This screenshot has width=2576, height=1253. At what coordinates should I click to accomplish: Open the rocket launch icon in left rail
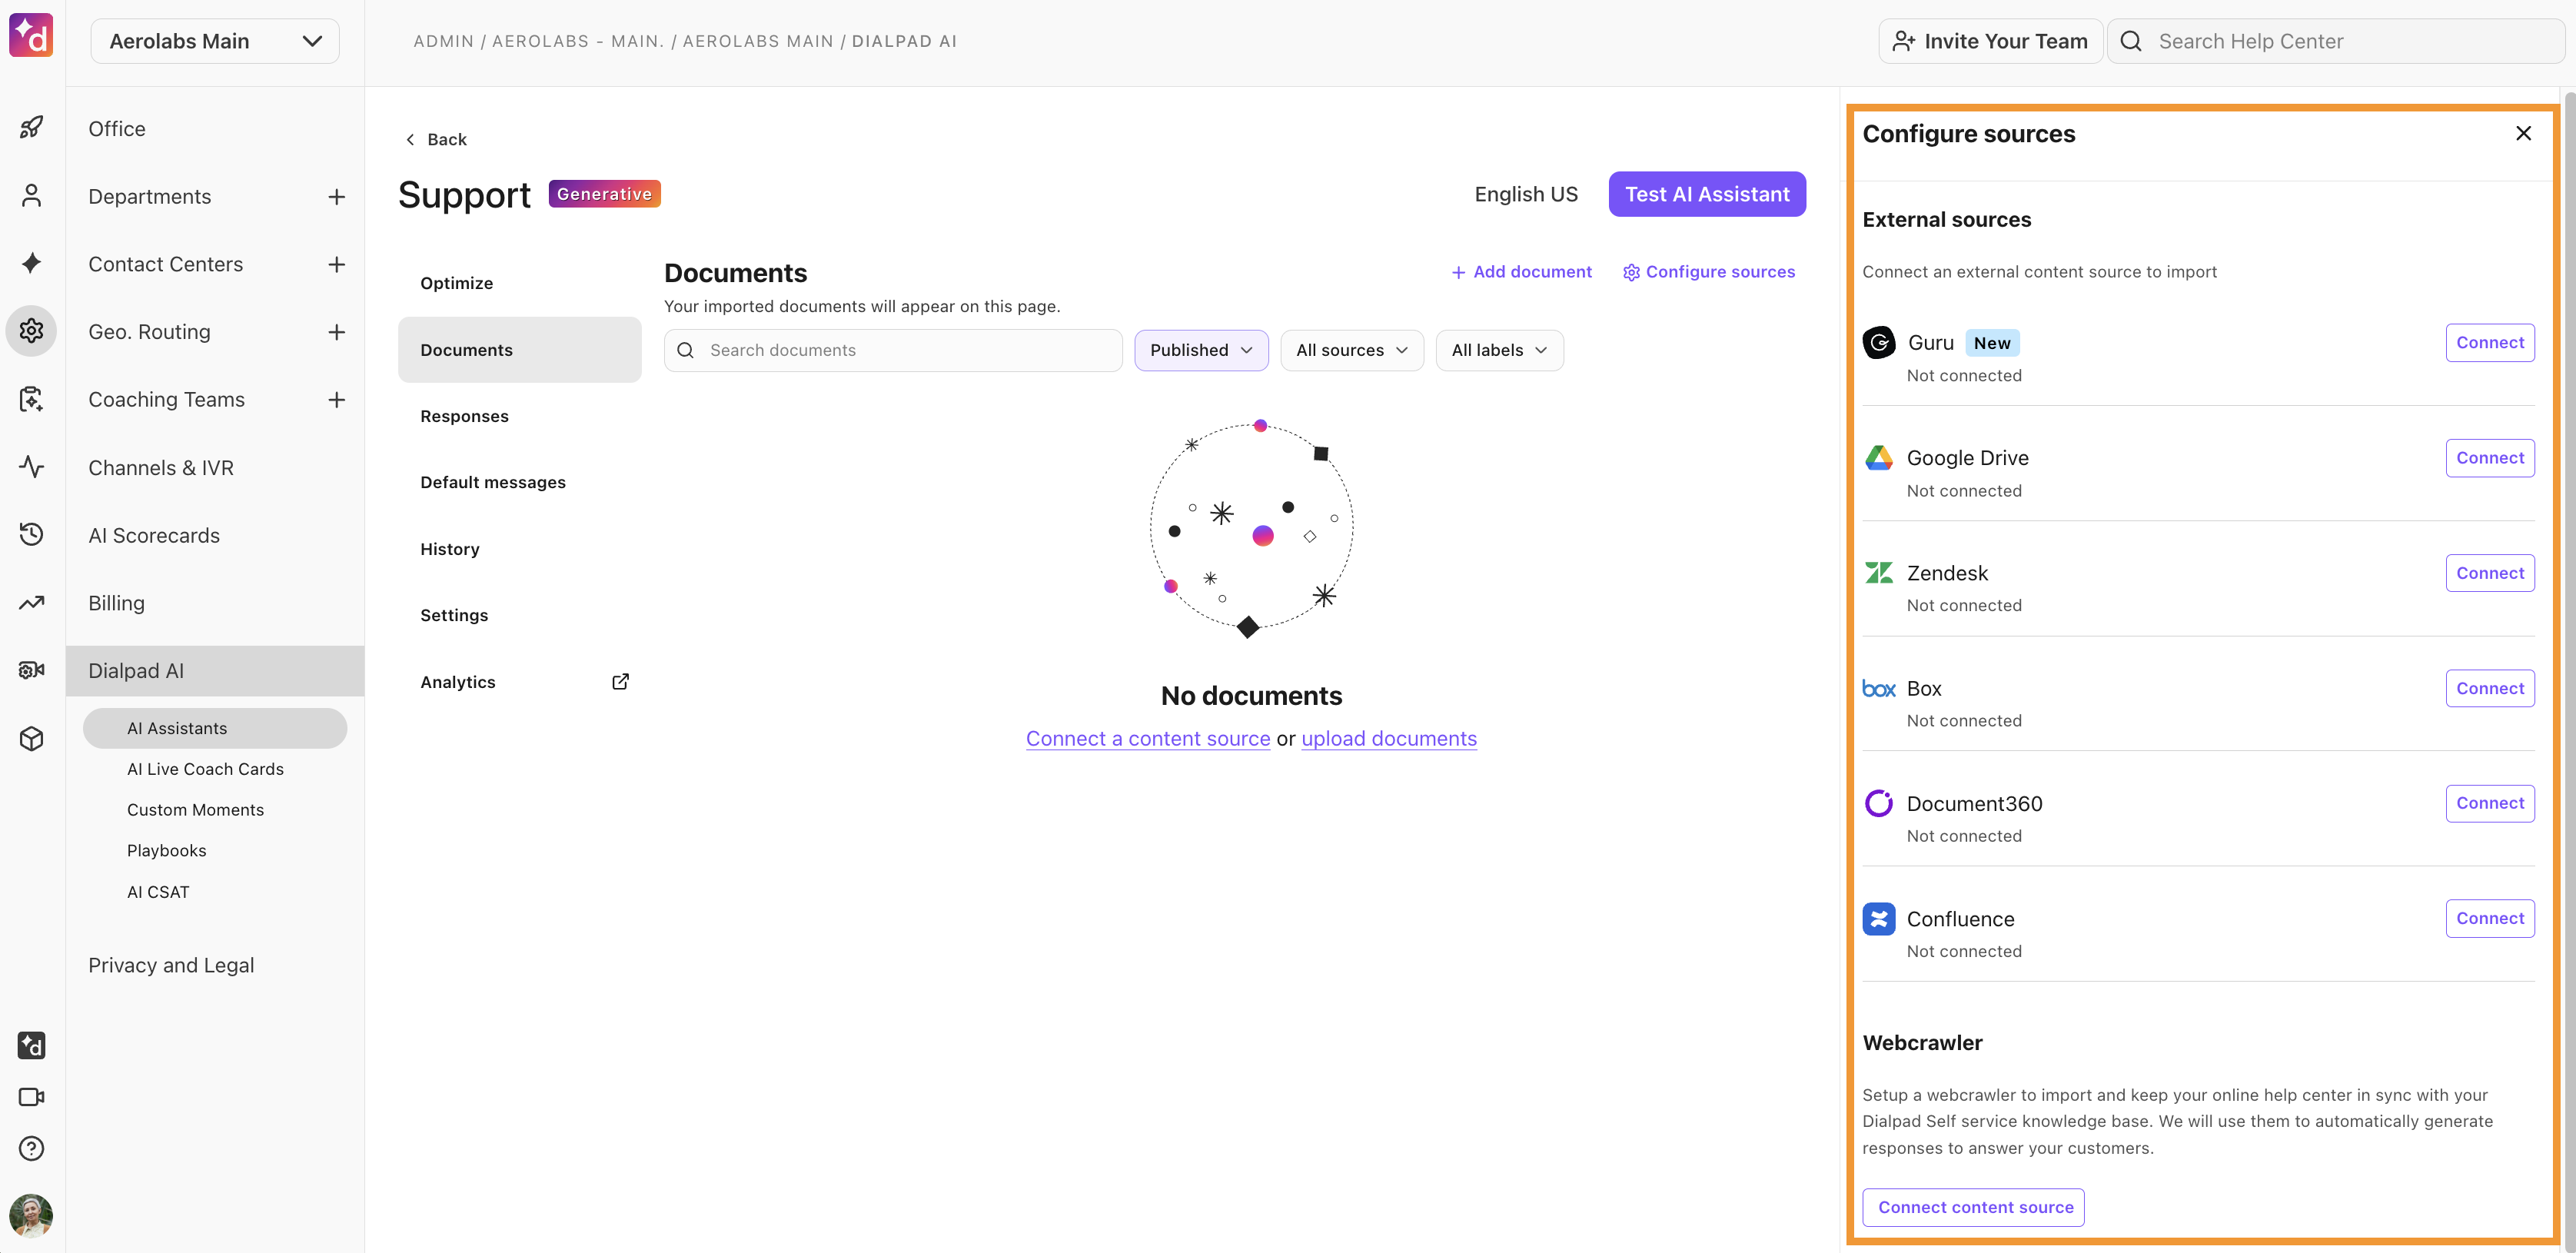pyautogui.click(x=31, y=127)
